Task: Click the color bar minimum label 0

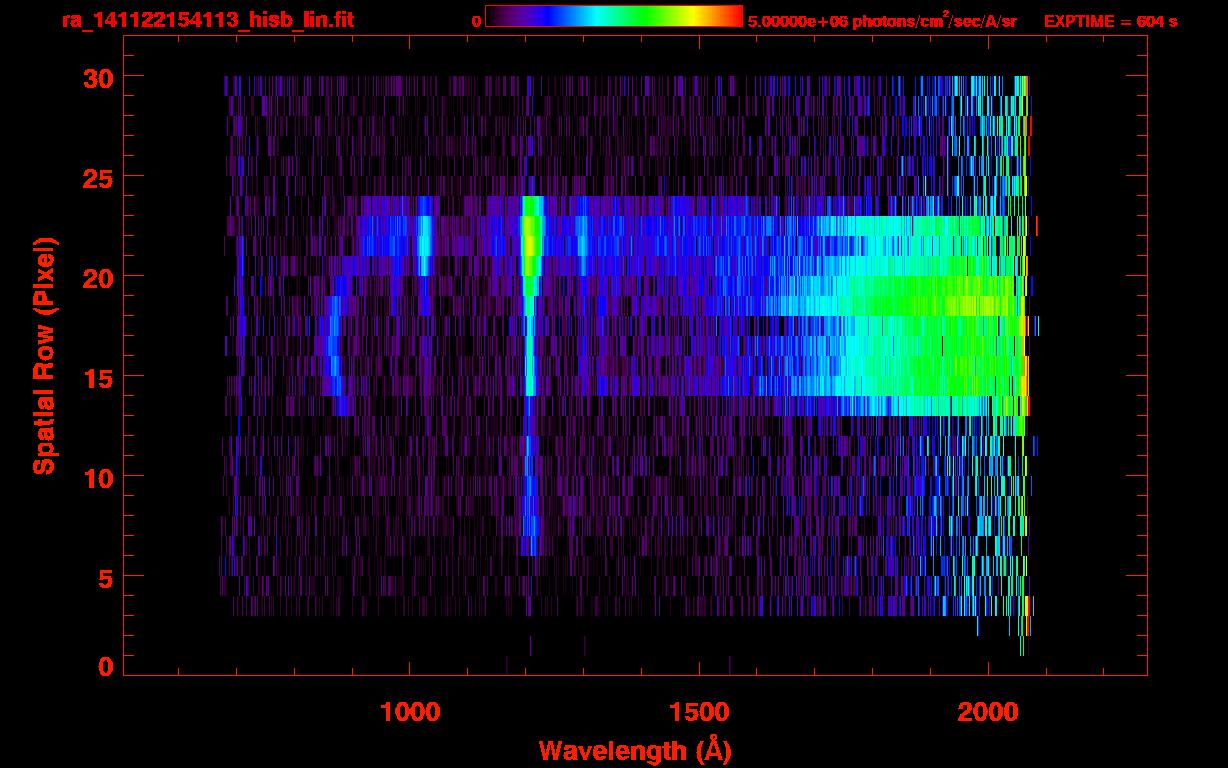Action: pos(476,21)
